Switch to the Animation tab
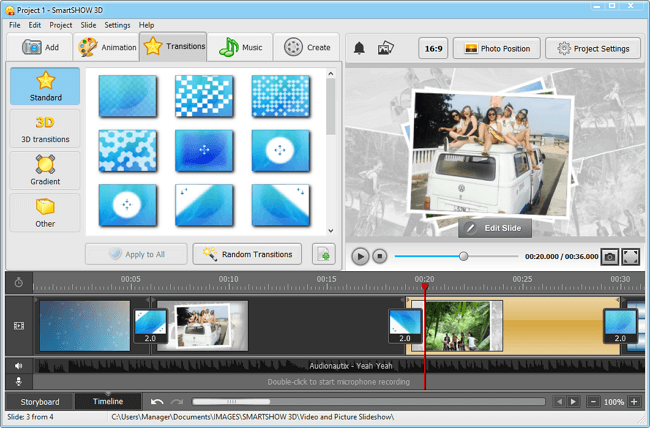 pyautogui.click(x=107, y=47)
